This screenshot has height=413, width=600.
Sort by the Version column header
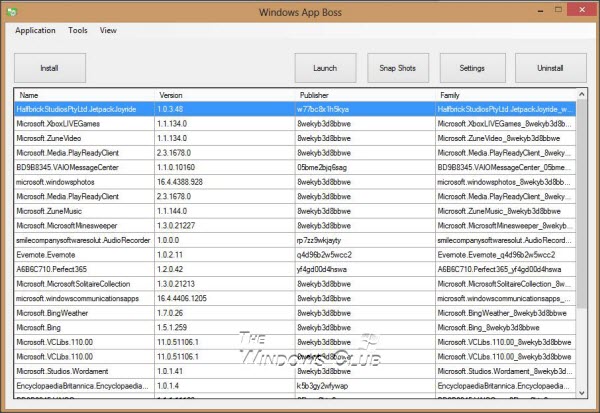(225, 95)
